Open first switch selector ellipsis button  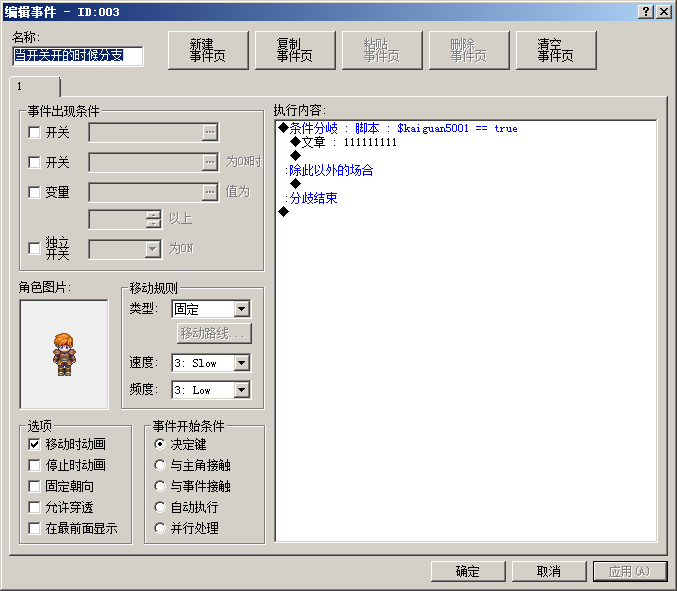(210, 132)
